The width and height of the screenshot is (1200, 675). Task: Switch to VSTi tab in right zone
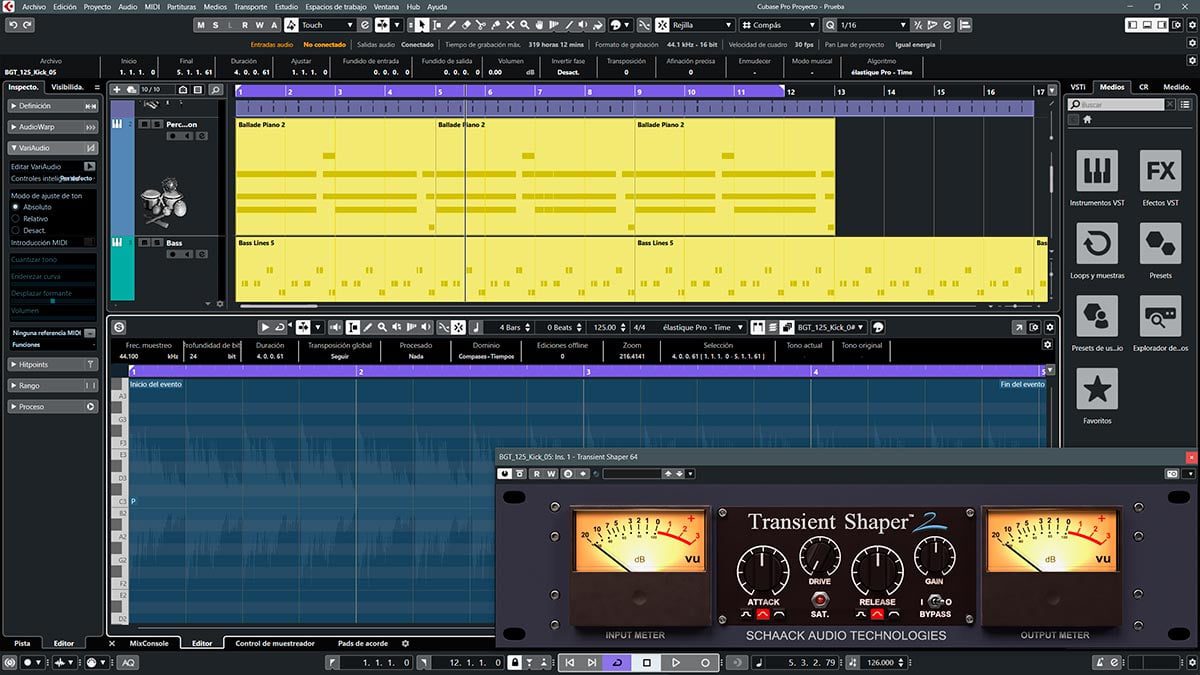pos(1078,87)
